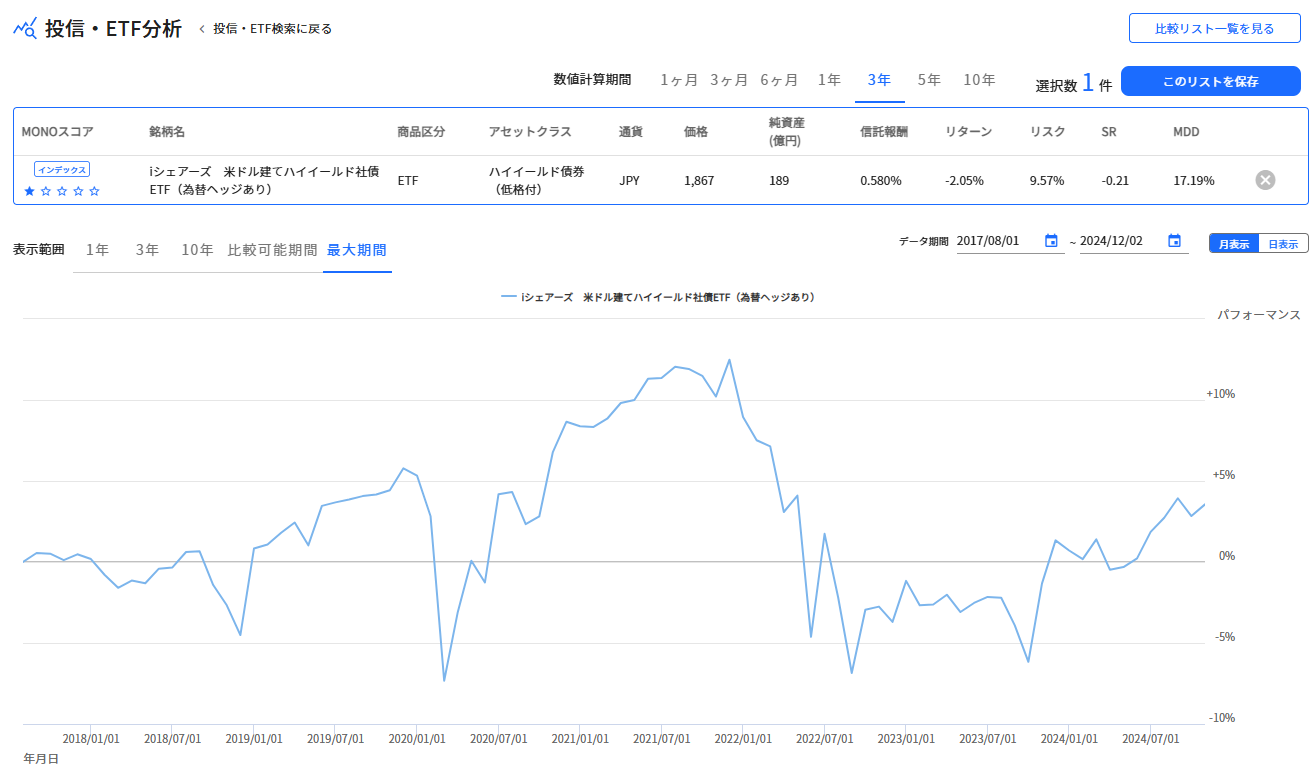This screenshot has width=1314, height=781.
Task: Open the end date calendar icon
Action: coord(1175,241)
